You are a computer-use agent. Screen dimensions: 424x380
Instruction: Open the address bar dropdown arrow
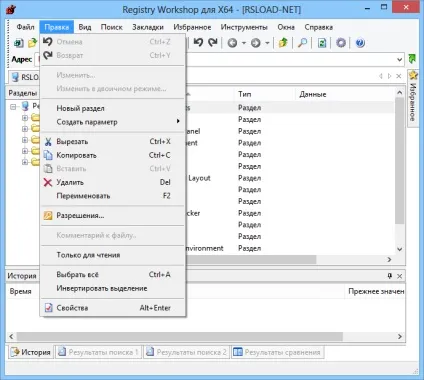pos(399,60)
